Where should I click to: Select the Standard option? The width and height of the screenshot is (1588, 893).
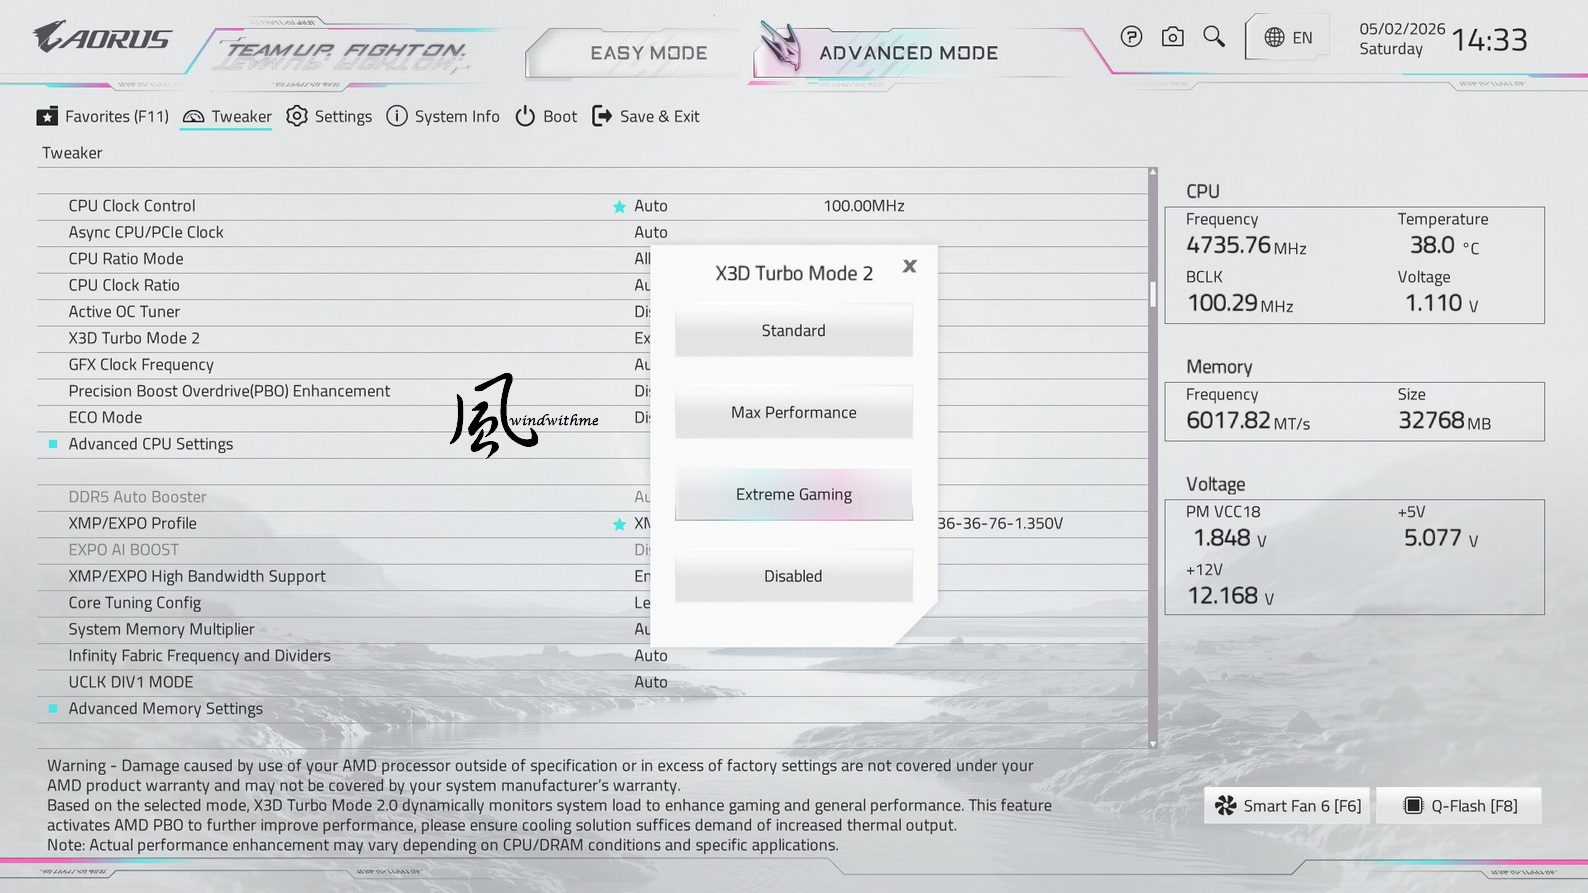pos(793,330)
